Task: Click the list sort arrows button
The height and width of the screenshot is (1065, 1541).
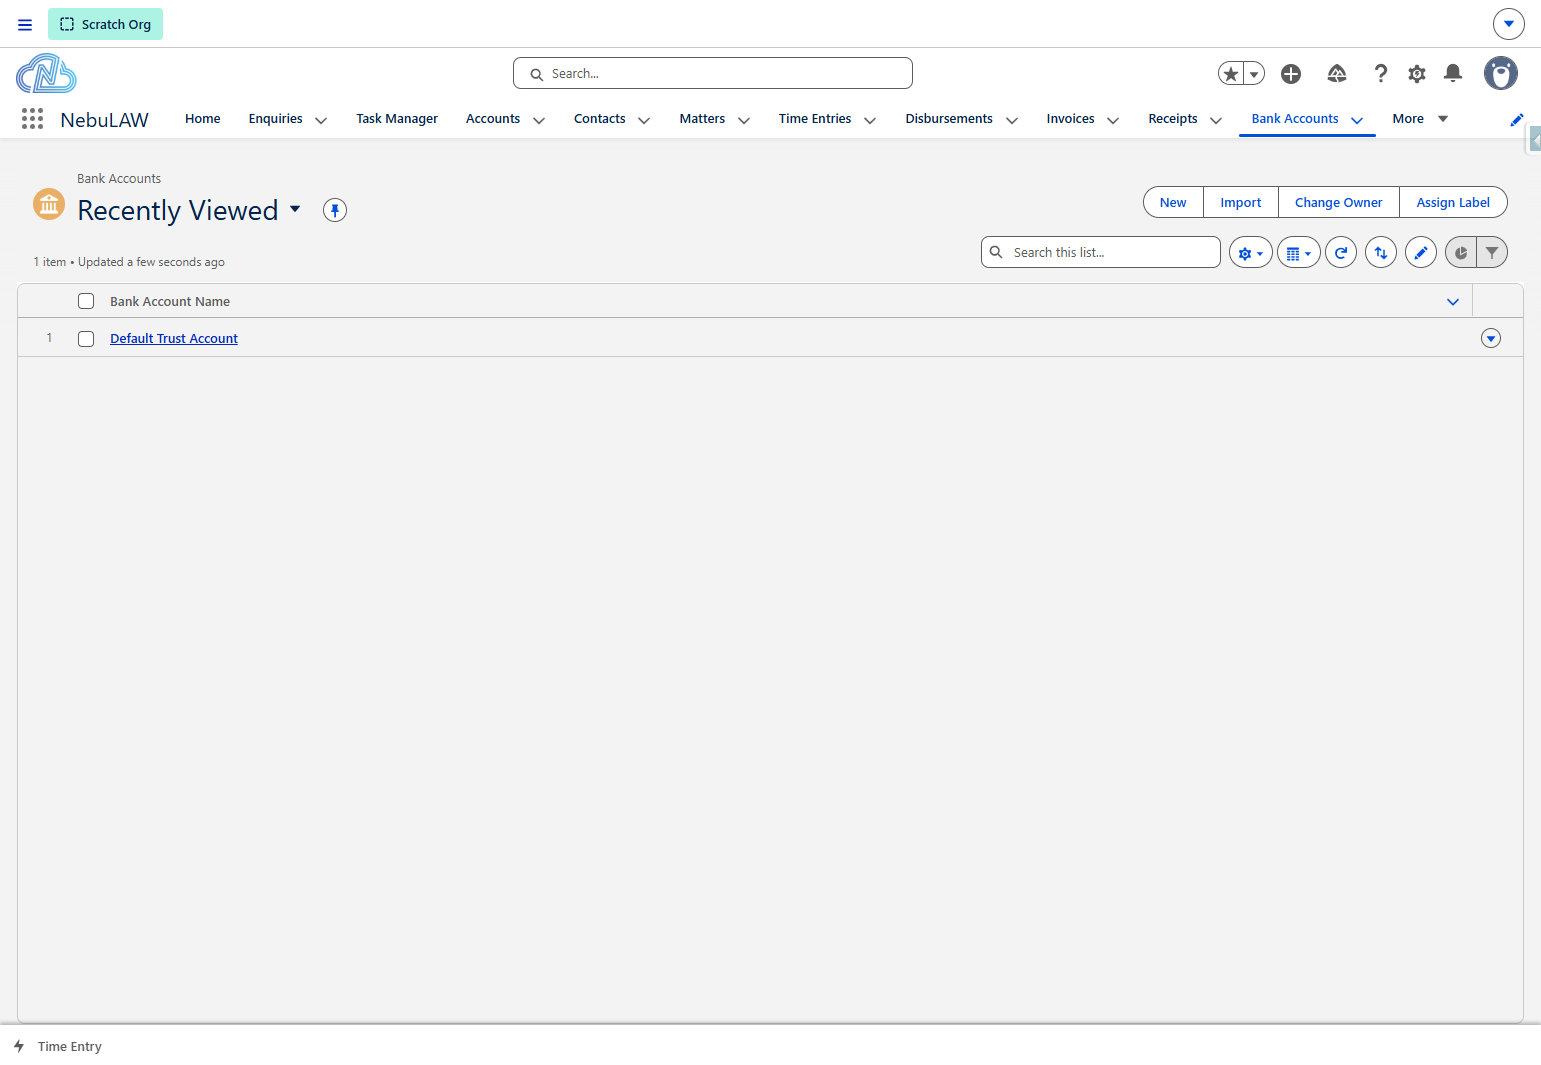Action: coord(1381,253)
